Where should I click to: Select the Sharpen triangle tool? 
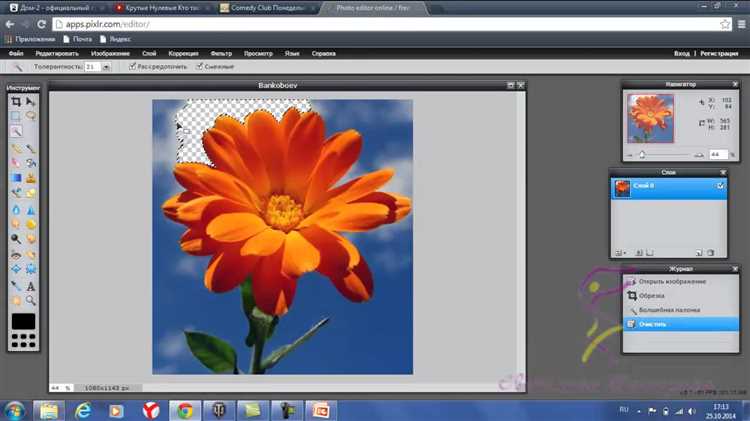31,210
